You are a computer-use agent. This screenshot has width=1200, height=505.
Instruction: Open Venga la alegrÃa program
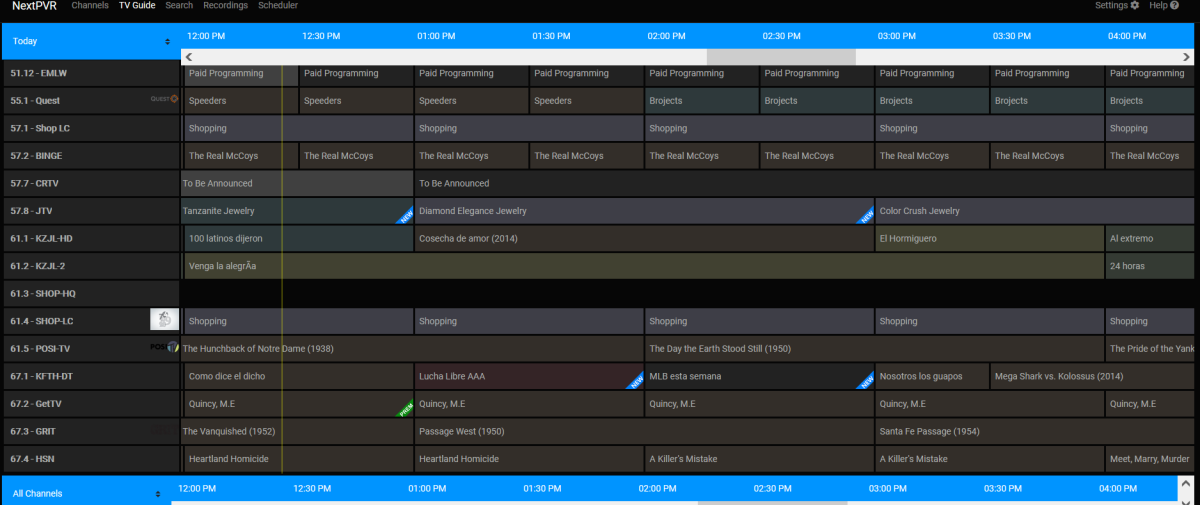click(x=644, y=266)
